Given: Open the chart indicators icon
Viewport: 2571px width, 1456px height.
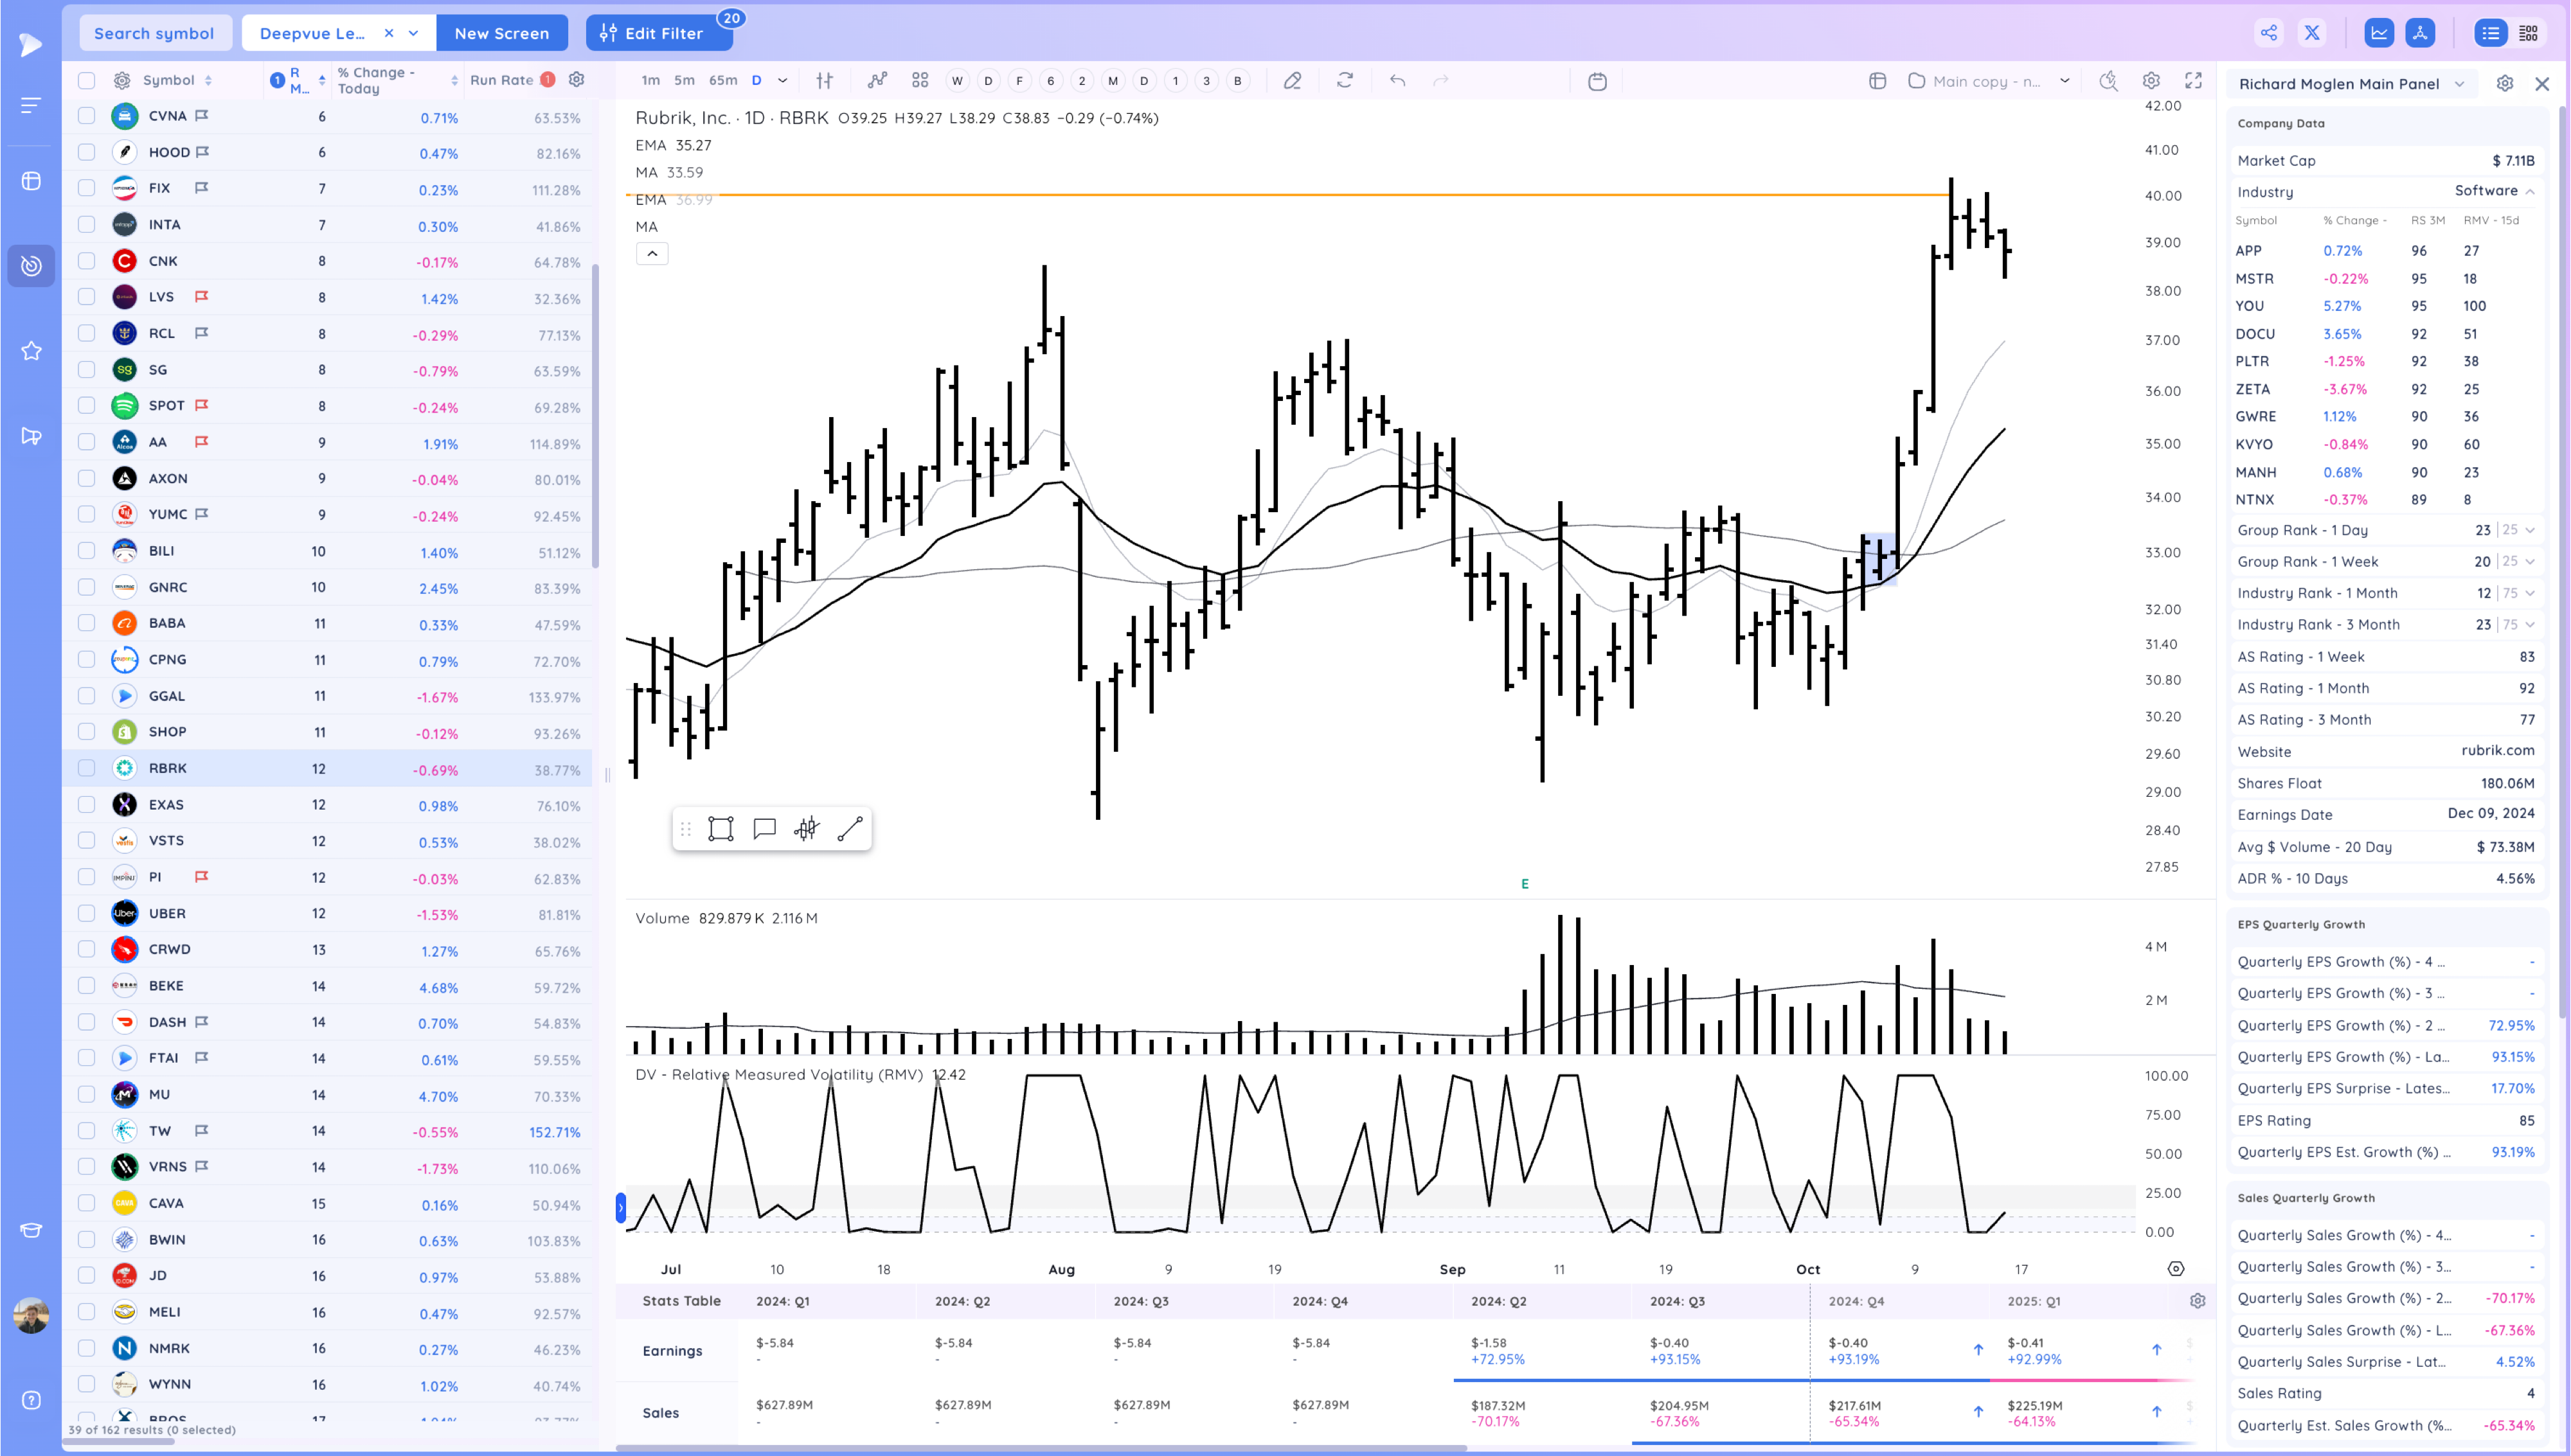Looking at the screenshot, I should coord(877,81).
